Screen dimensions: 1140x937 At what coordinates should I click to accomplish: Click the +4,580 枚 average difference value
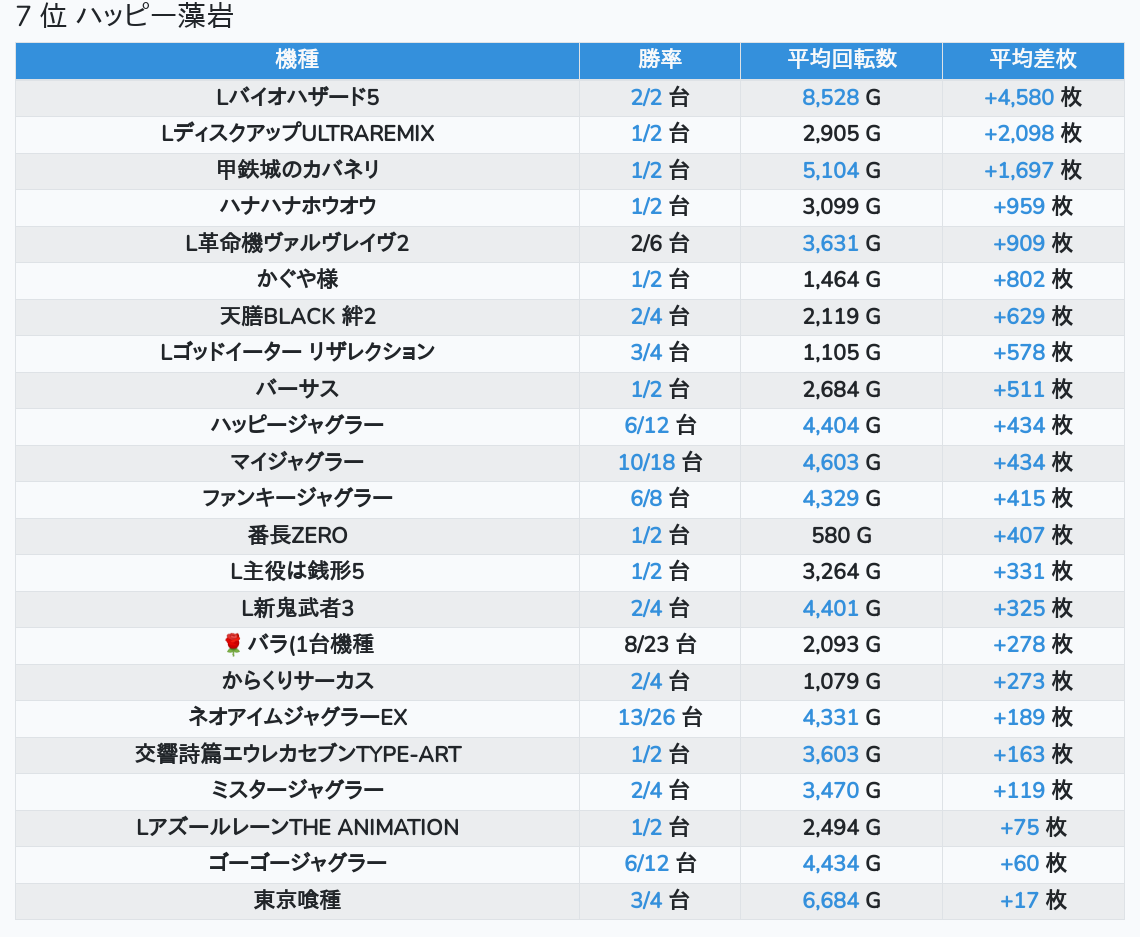[x=1032, y=97]
